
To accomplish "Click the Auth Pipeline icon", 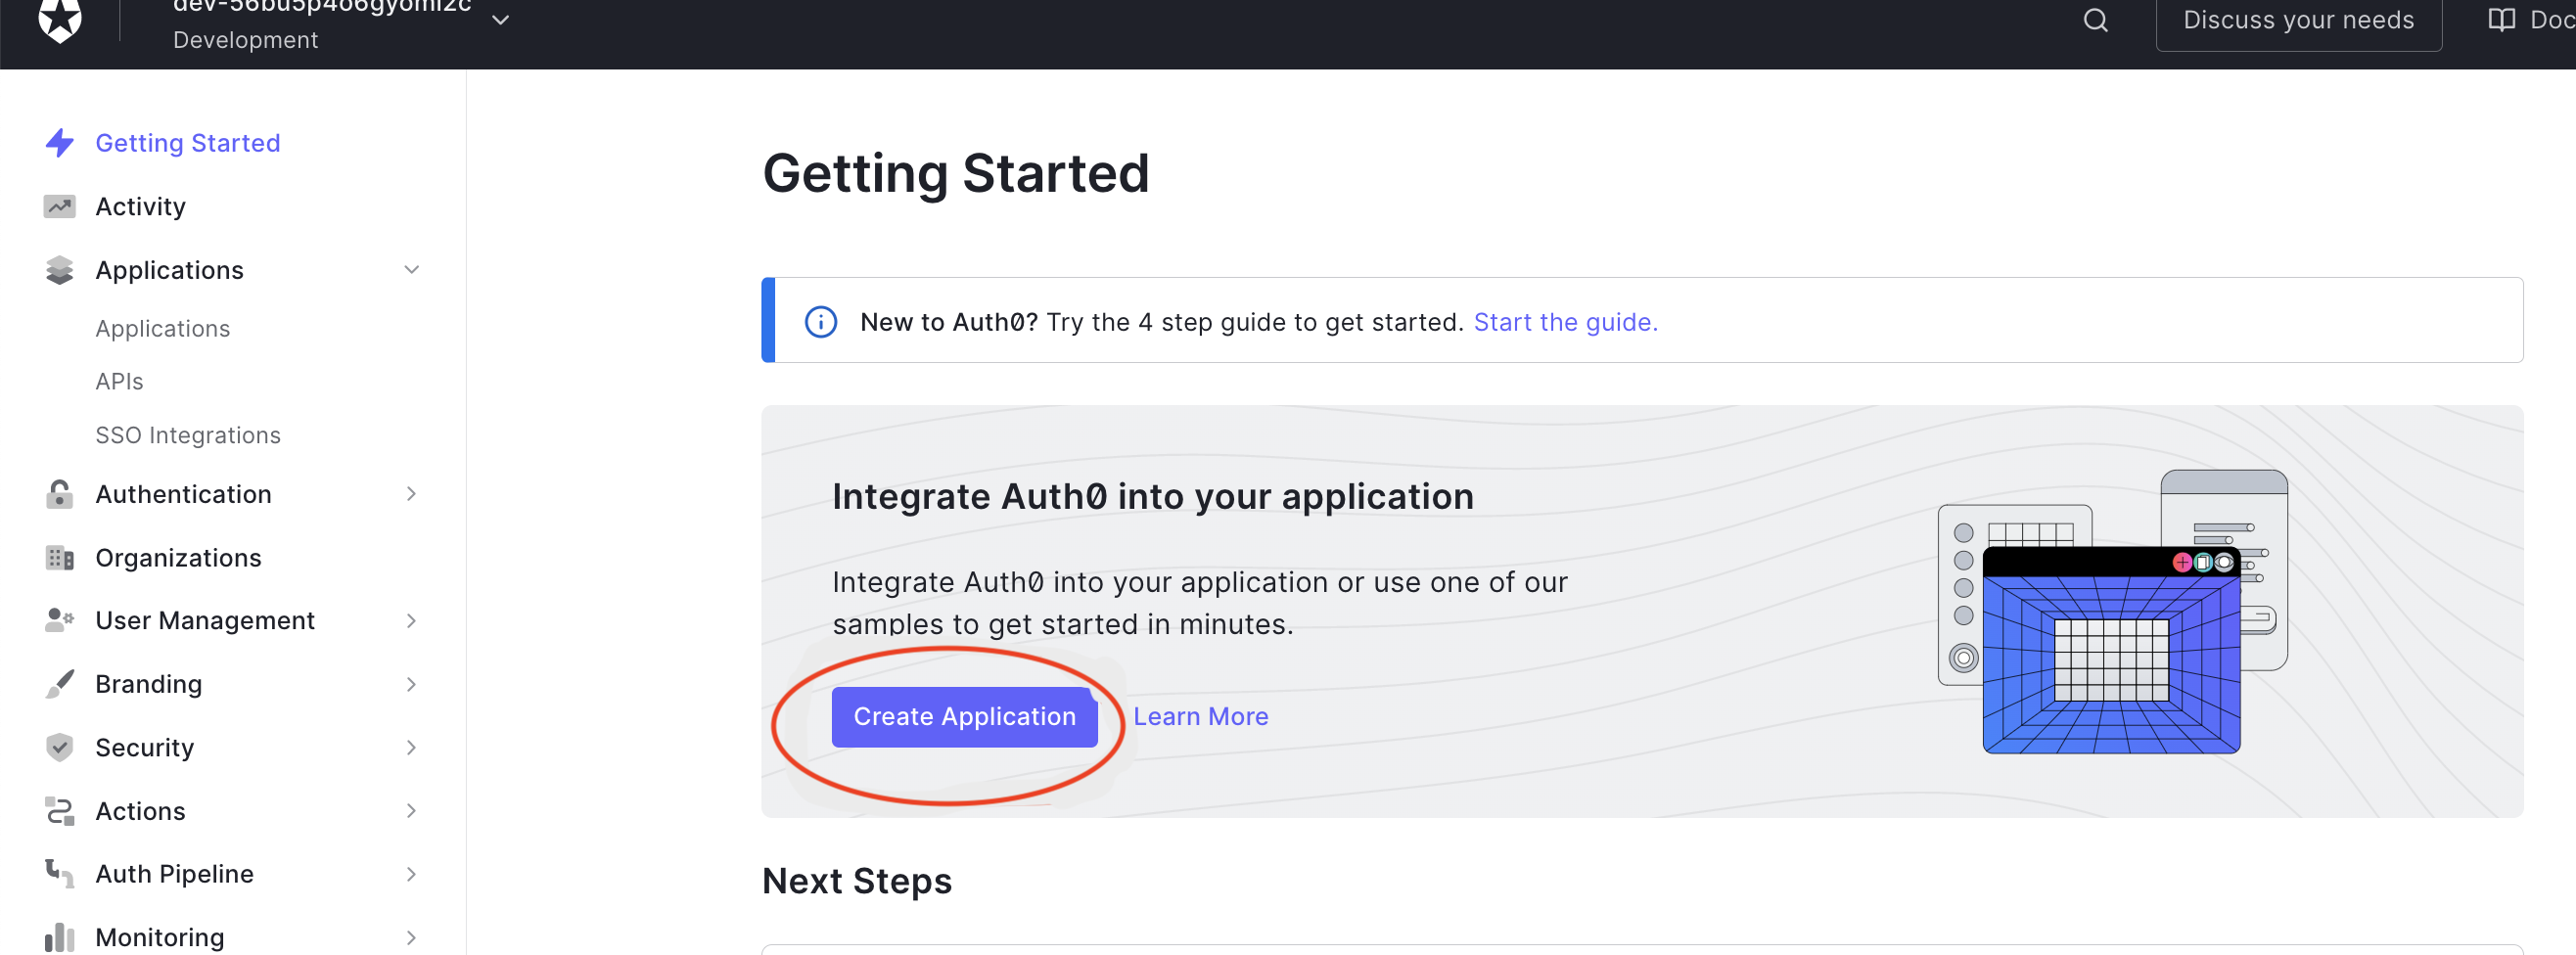I will click(60, 874).
